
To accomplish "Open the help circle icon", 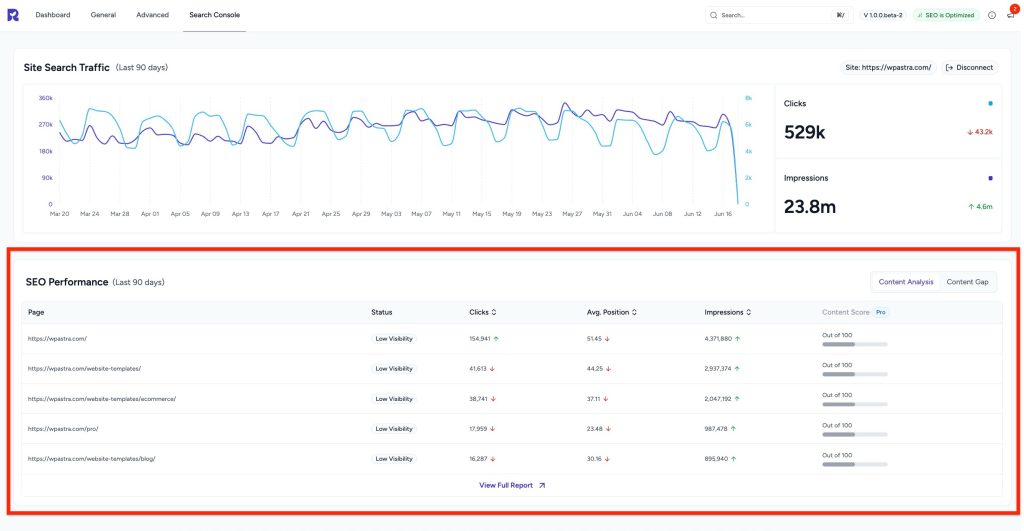I will (x=992, y=15).
